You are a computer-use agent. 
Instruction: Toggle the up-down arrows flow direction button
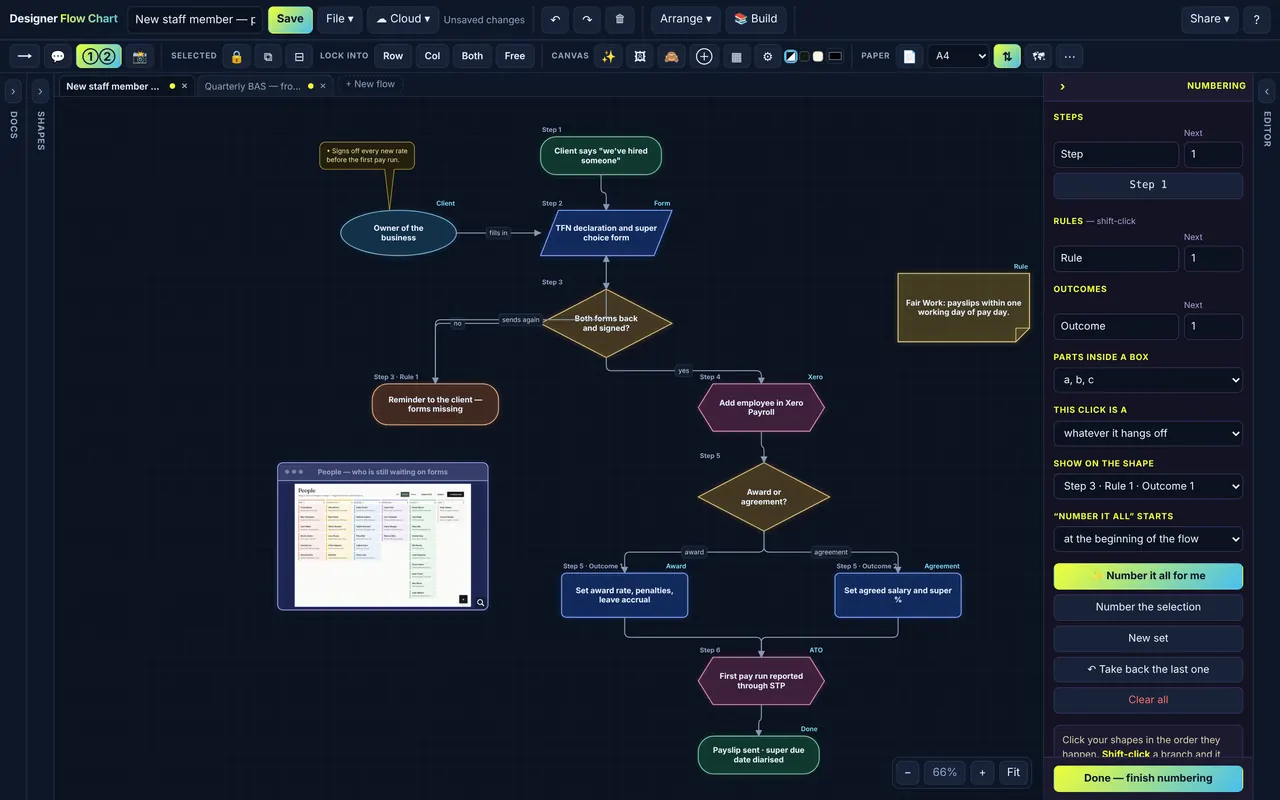point(1007,56)
